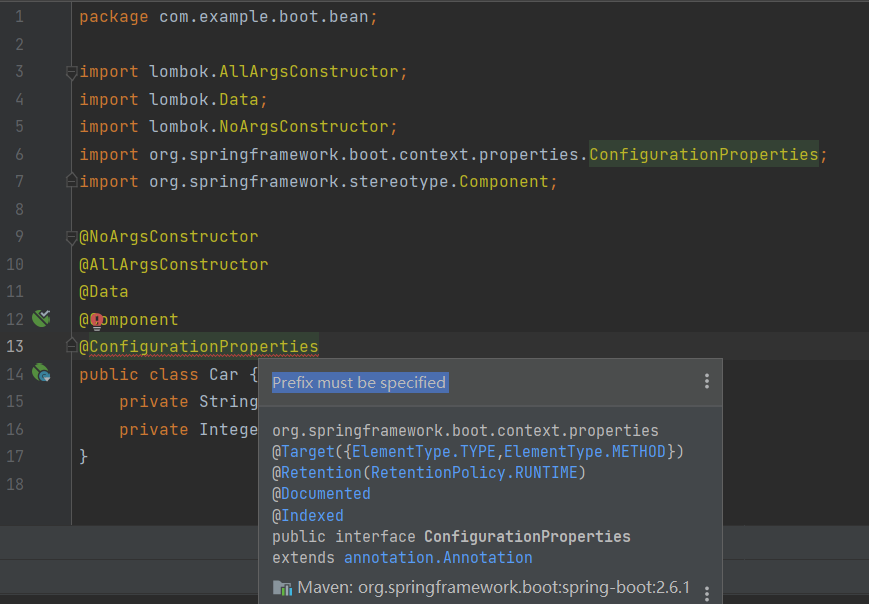Follow the ElementType.TYPE link
This screenshot has height=604, width=869.
[423, 452]
